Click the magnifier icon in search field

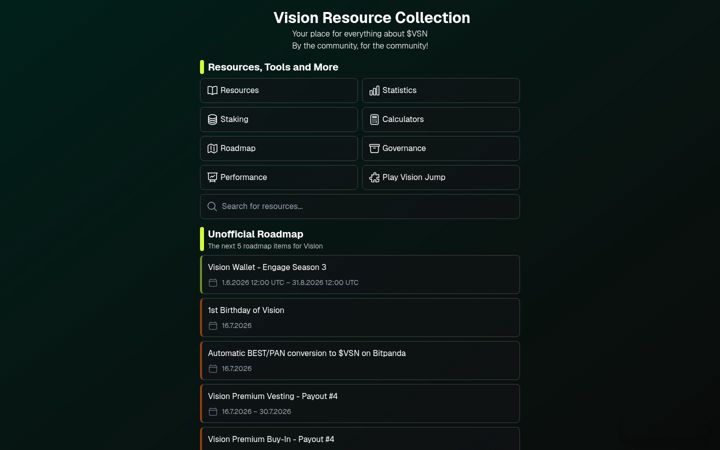pos(212,207)
